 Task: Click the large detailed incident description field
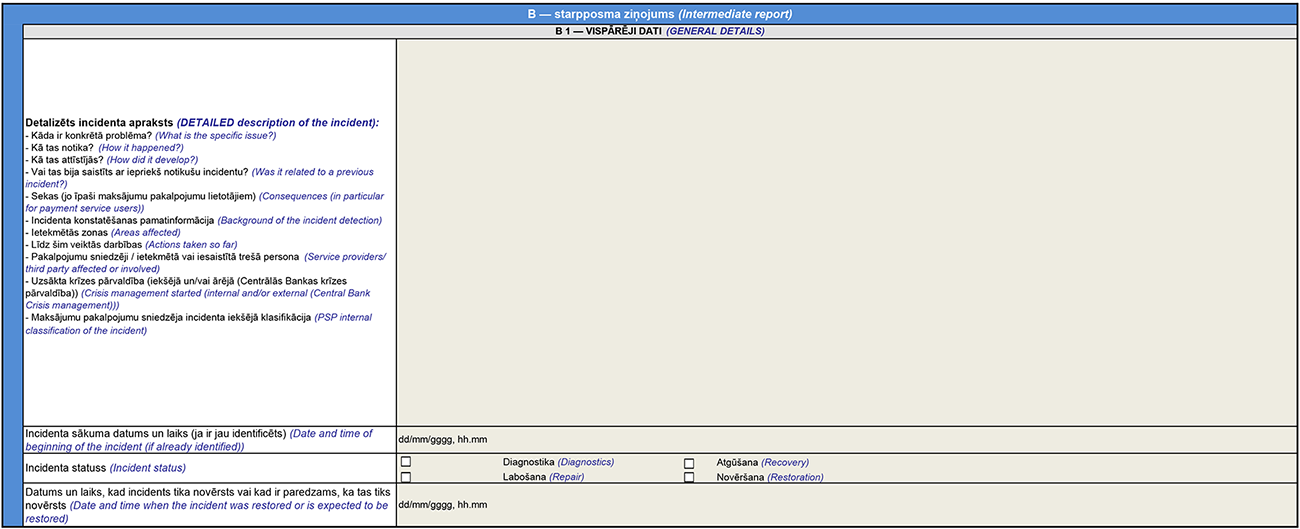846,231
